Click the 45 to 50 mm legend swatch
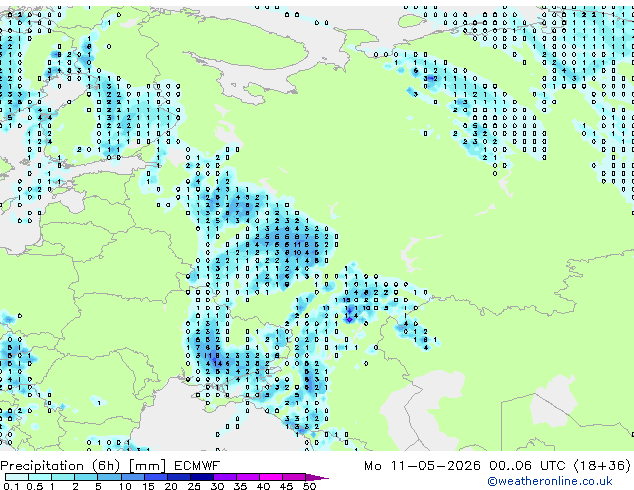 (x=294, y=477)
